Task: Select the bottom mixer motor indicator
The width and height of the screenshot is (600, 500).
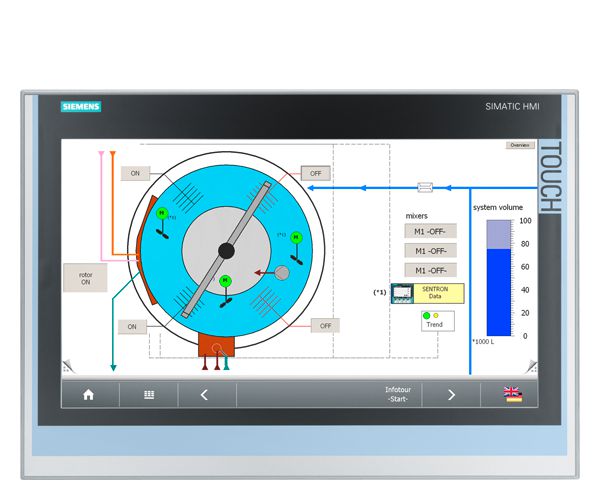Action: (x=225, y=281)
